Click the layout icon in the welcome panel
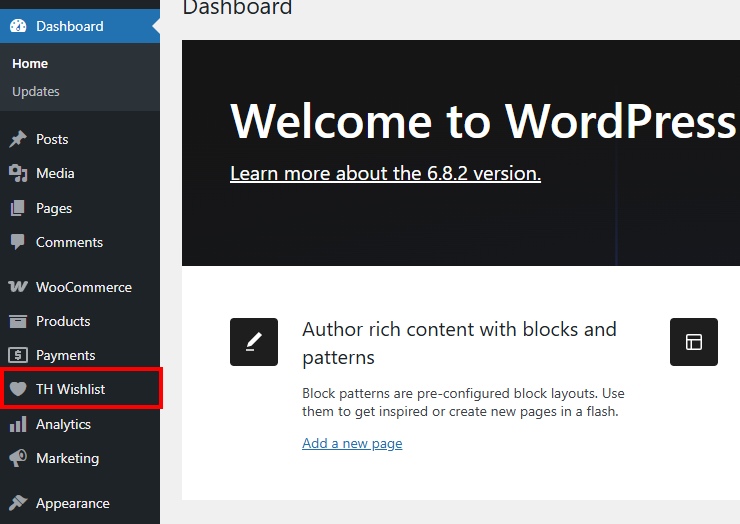Viewport: 740px width, 524px height. [694, 342]
